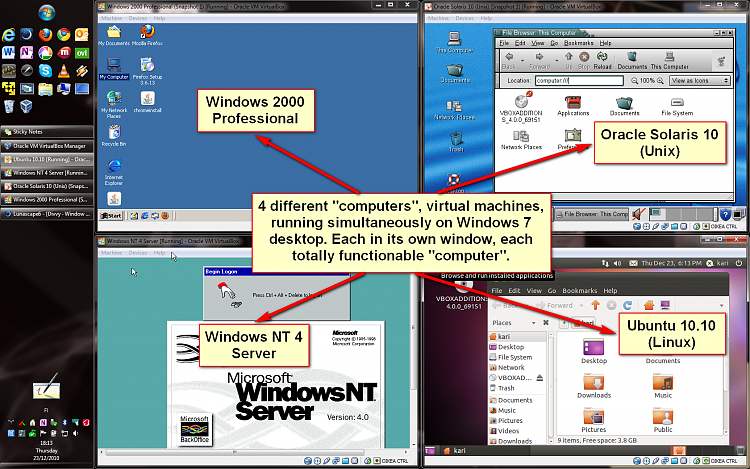Click blue Reload icon in Ubuntu file manager
750x469 pixels.
point(628,305)
